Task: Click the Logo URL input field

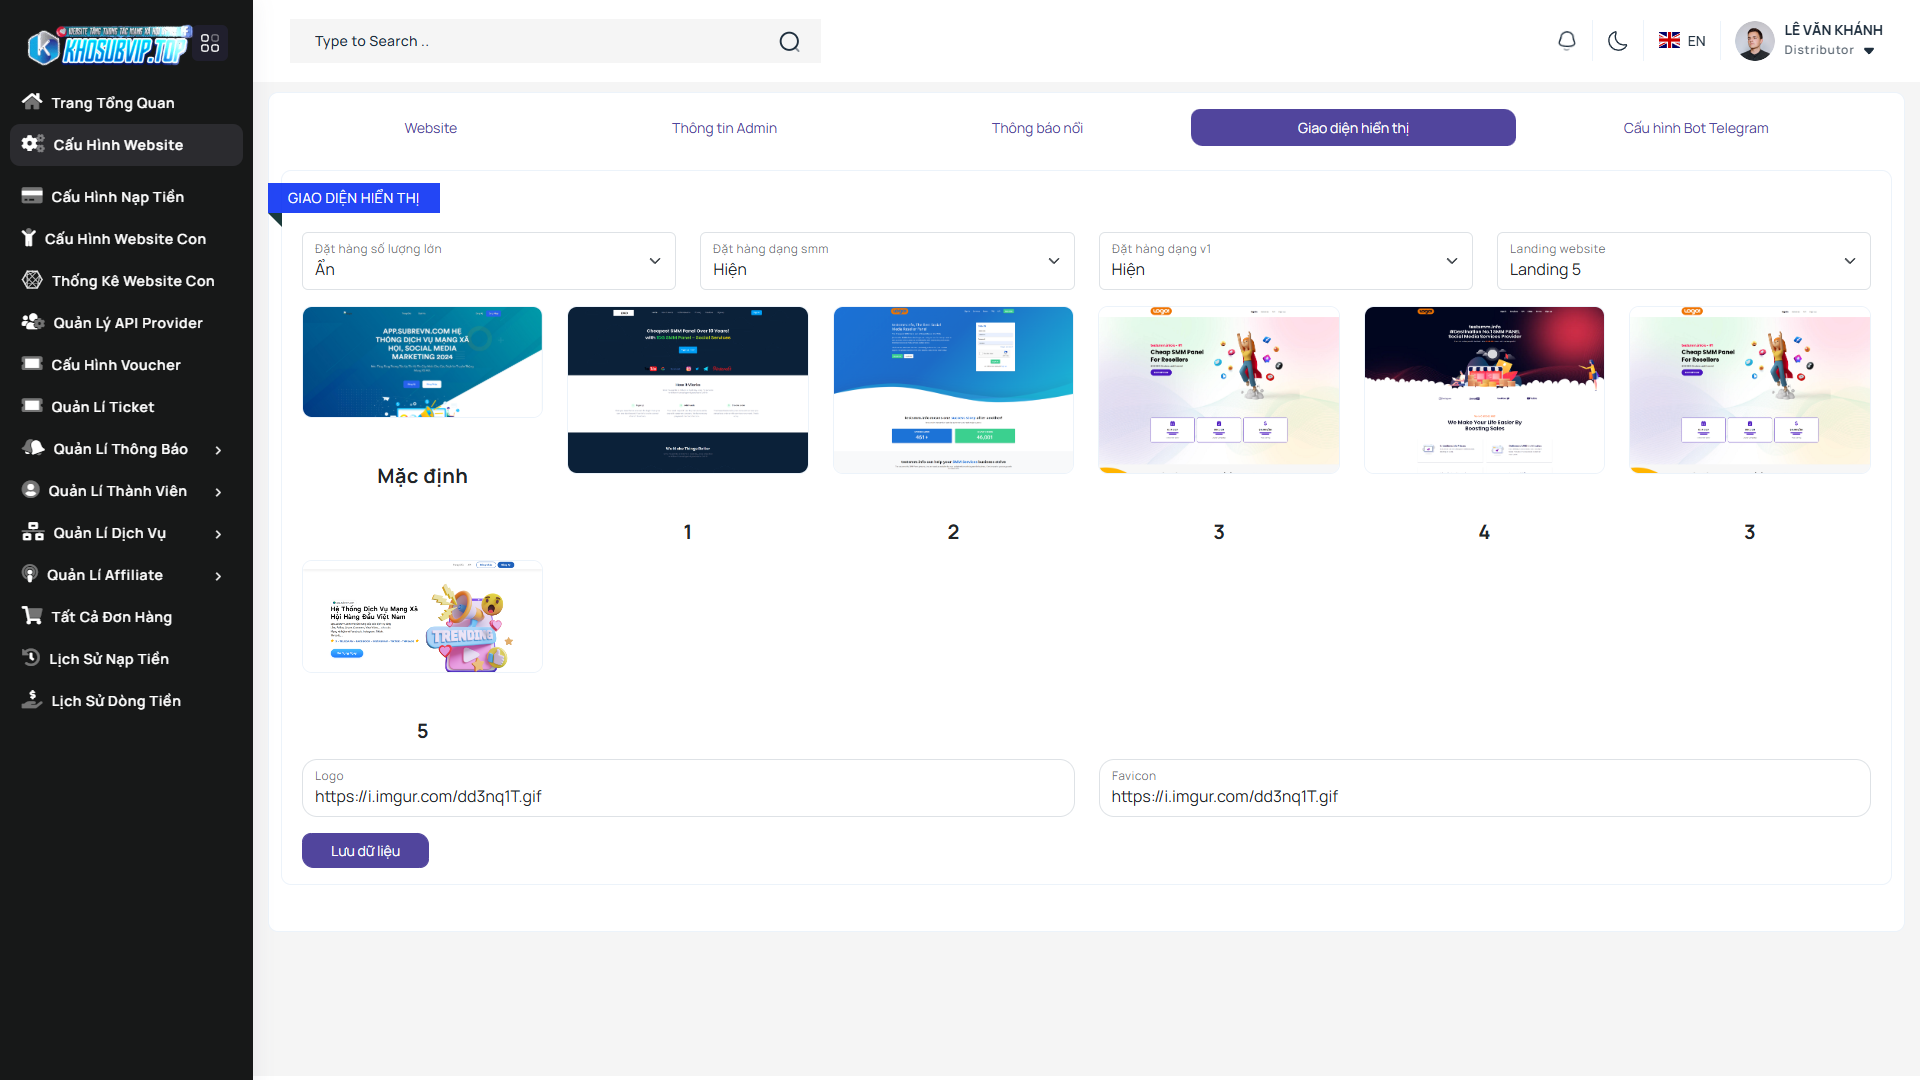Action: [688, 797]
